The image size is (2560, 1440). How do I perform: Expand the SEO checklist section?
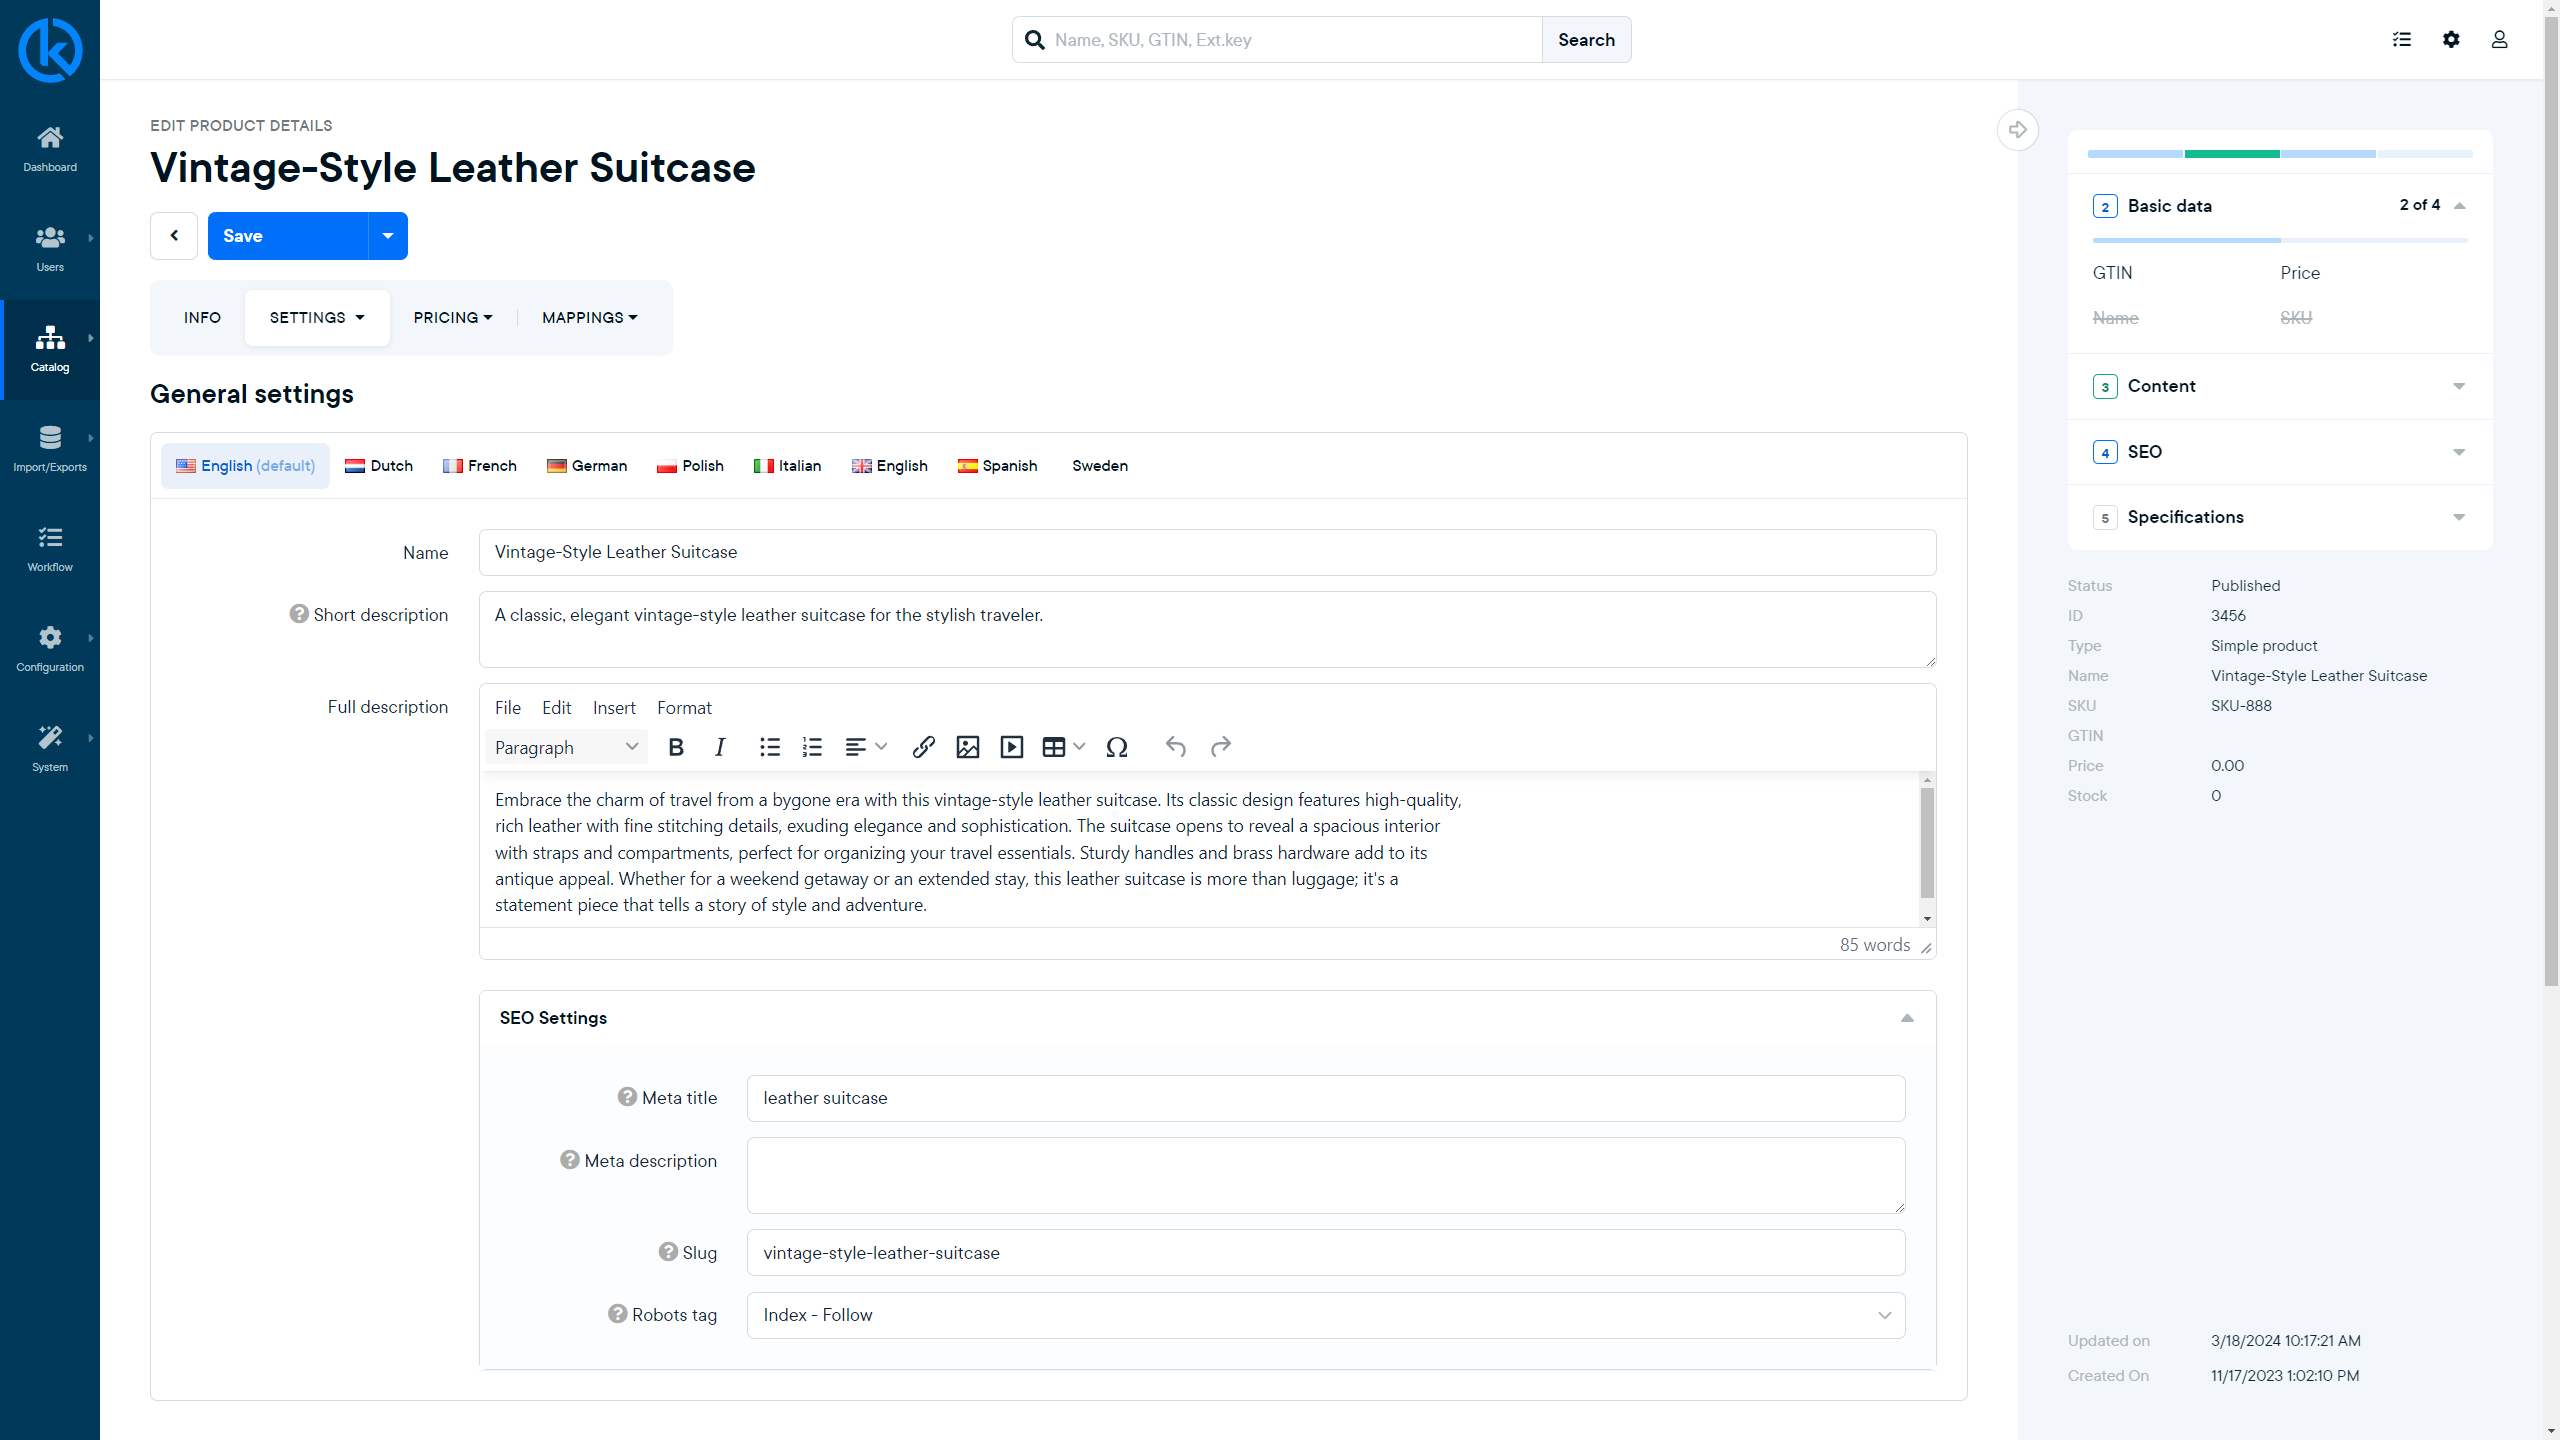2459,452
